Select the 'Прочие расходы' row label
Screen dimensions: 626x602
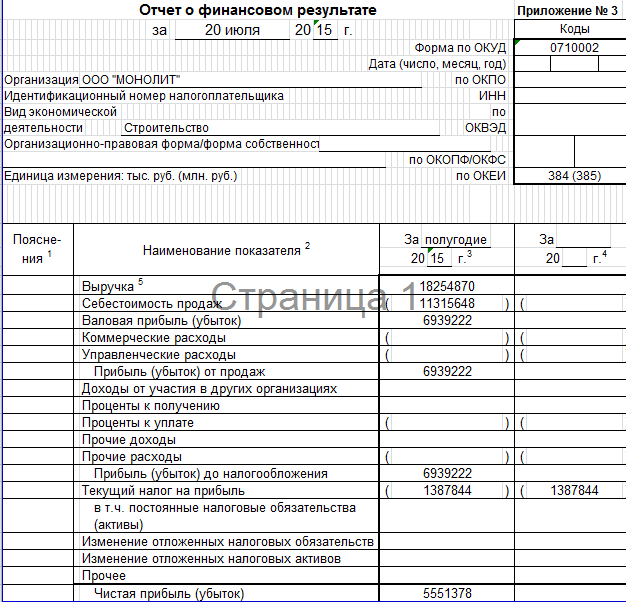click(132, 457)
